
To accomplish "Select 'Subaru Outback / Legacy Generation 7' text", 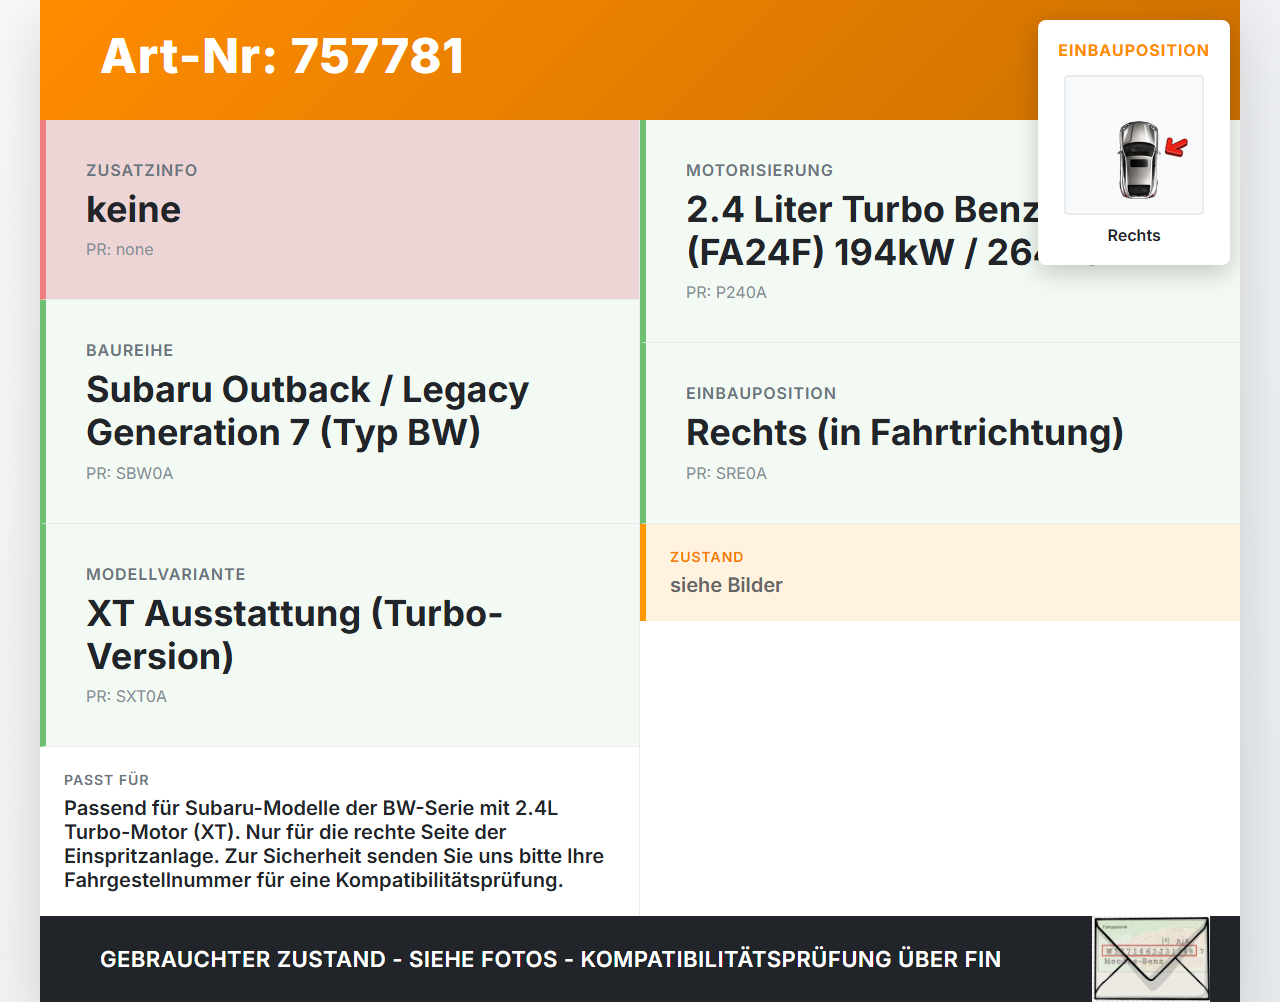I will point(308,411).
